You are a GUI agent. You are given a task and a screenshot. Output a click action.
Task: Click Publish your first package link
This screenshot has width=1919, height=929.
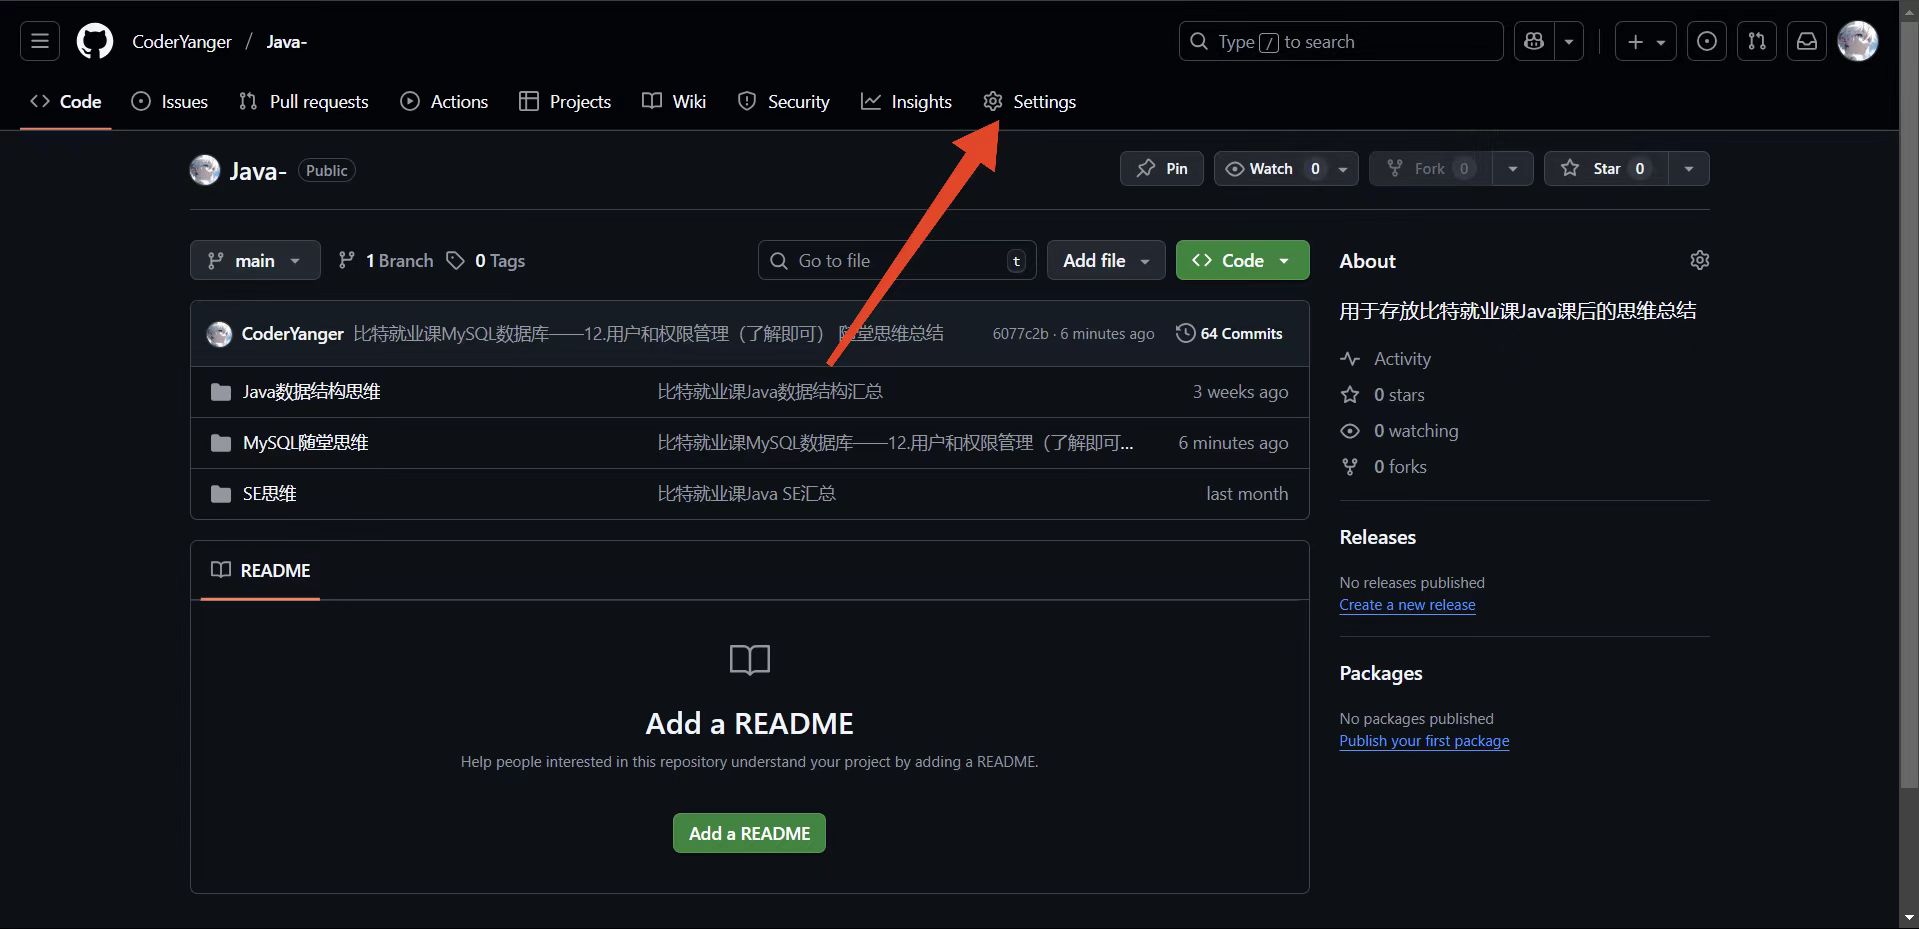[1424, 741]
